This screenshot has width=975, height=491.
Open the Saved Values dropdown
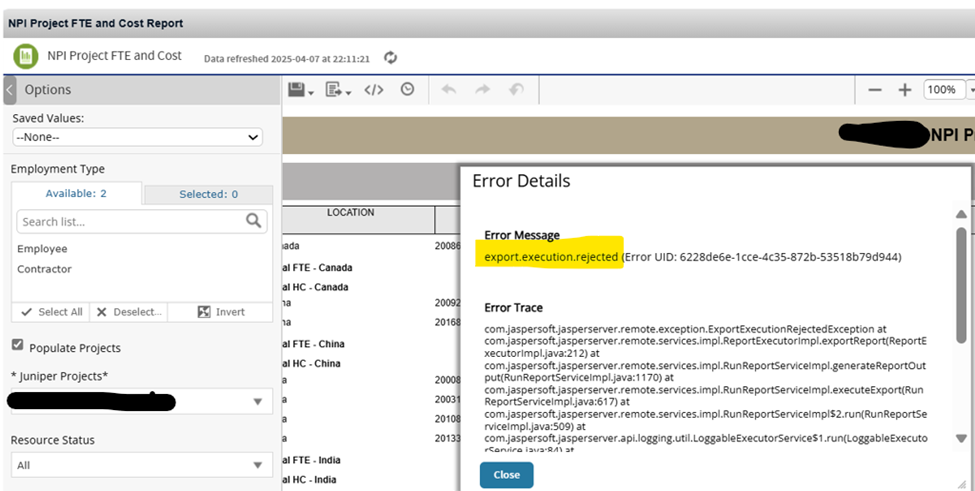137,137
